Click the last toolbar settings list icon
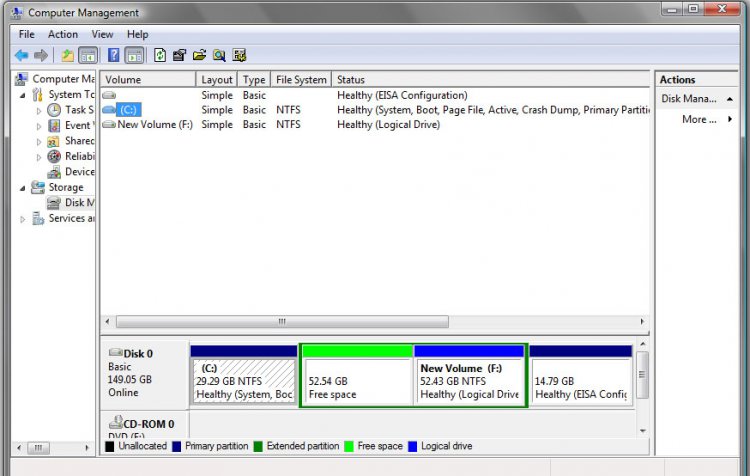 click(239, 55)
